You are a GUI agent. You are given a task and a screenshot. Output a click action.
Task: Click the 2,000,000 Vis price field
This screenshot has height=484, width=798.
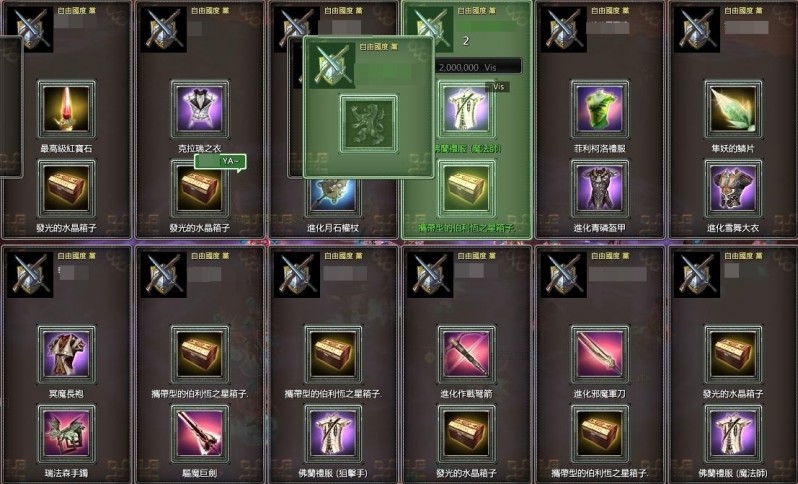tap(478, 67)
